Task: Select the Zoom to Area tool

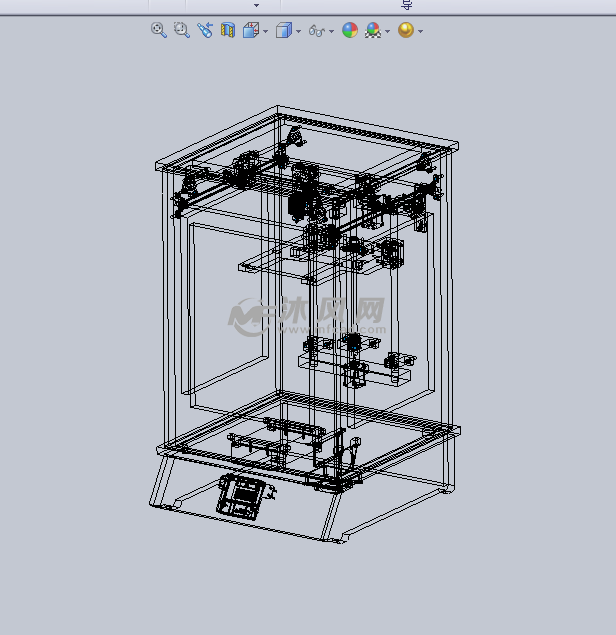Action: coord(181,31)
